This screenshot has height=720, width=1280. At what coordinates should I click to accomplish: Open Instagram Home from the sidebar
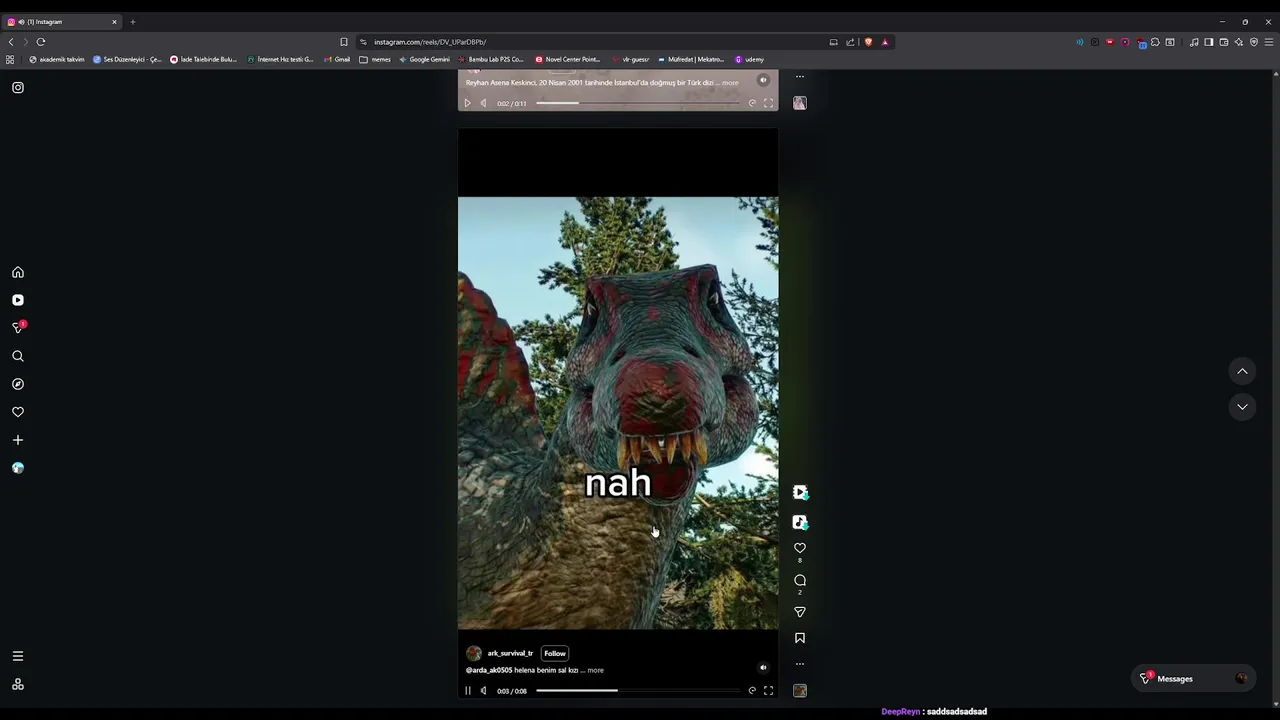pos(18,272)
